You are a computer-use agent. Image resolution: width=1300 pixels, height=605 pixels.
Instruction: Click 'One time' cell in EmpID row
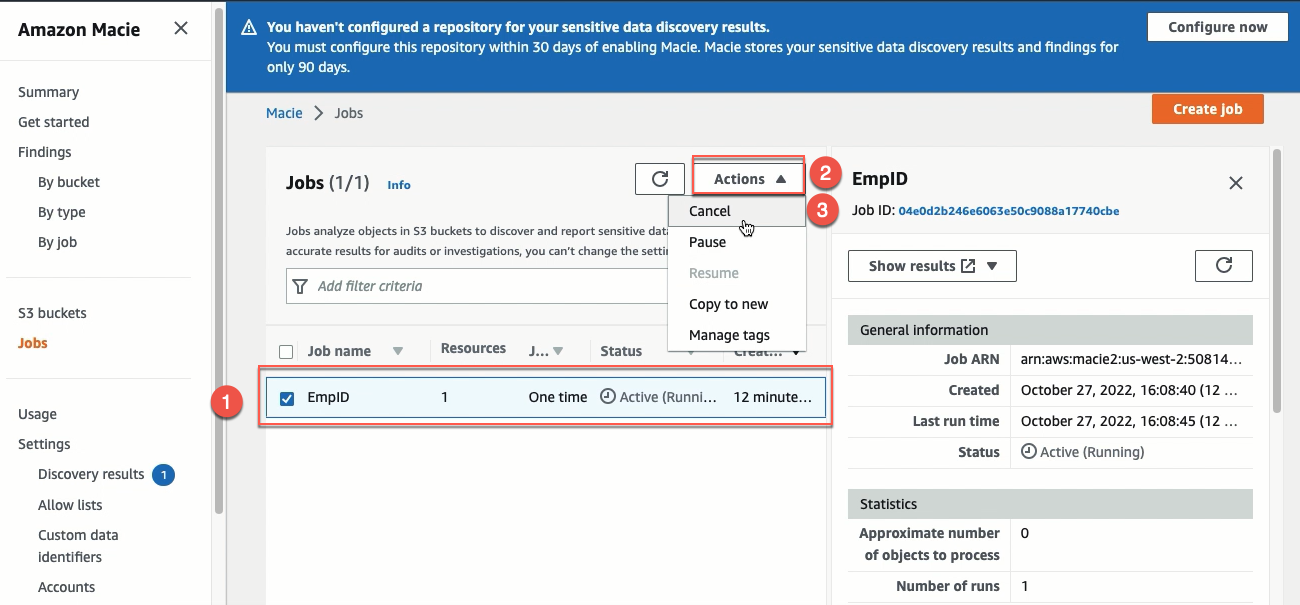click(558, 397)
